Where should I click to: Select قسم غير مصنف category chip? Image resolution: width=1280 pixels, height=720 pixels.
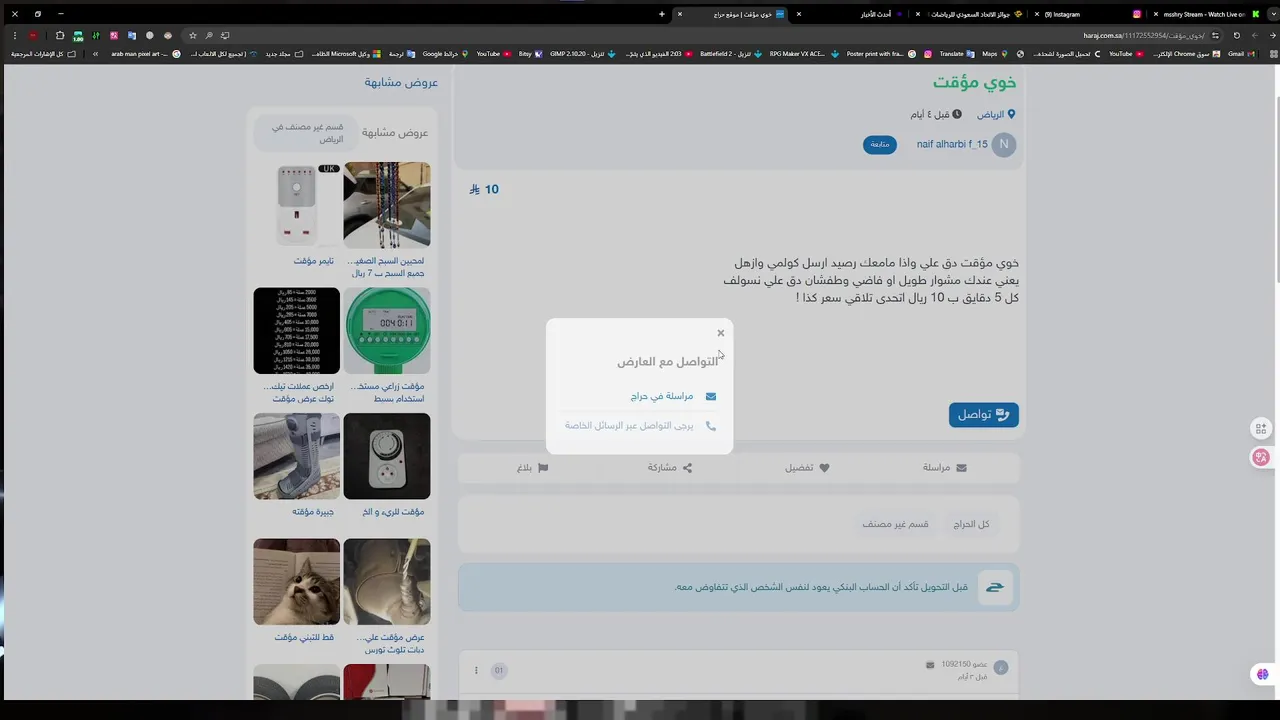click(895, 524)
